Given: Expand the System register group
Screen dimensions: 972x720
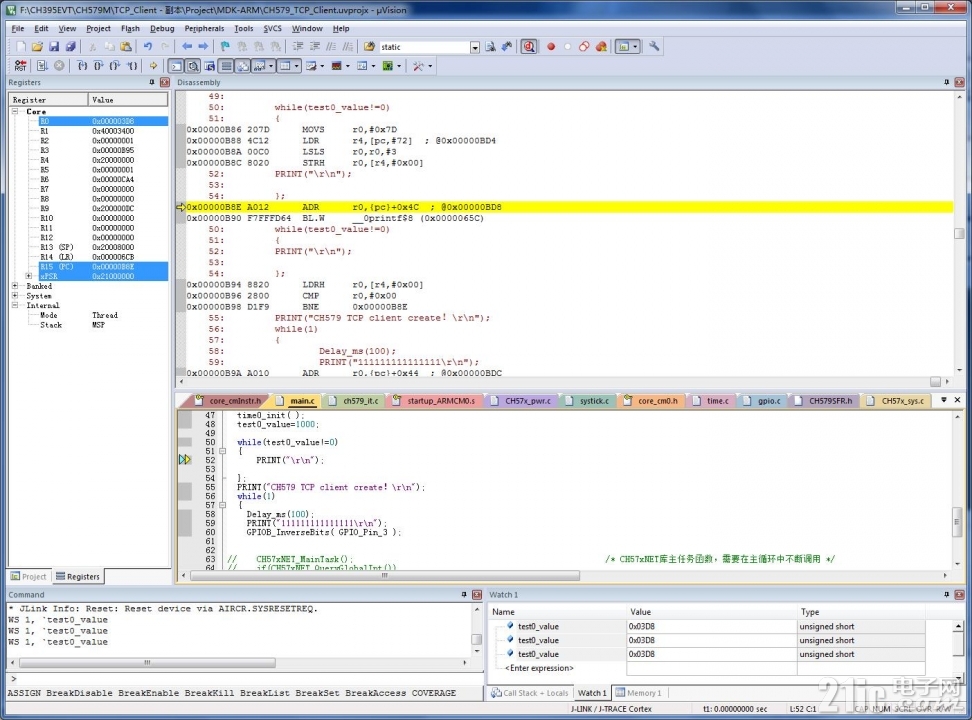Looking at the screenshot, I should (15, 296).
